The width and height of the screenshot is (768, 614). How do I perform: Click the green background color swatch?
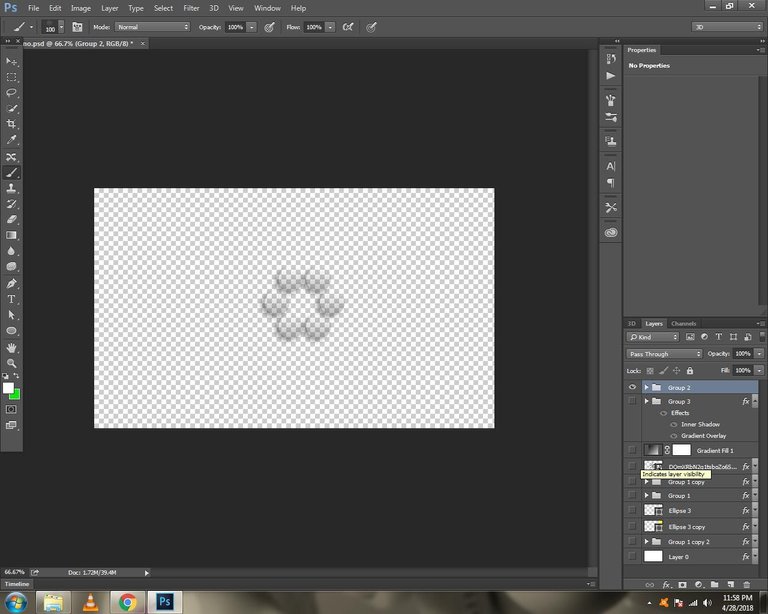(x=16, y=395)
